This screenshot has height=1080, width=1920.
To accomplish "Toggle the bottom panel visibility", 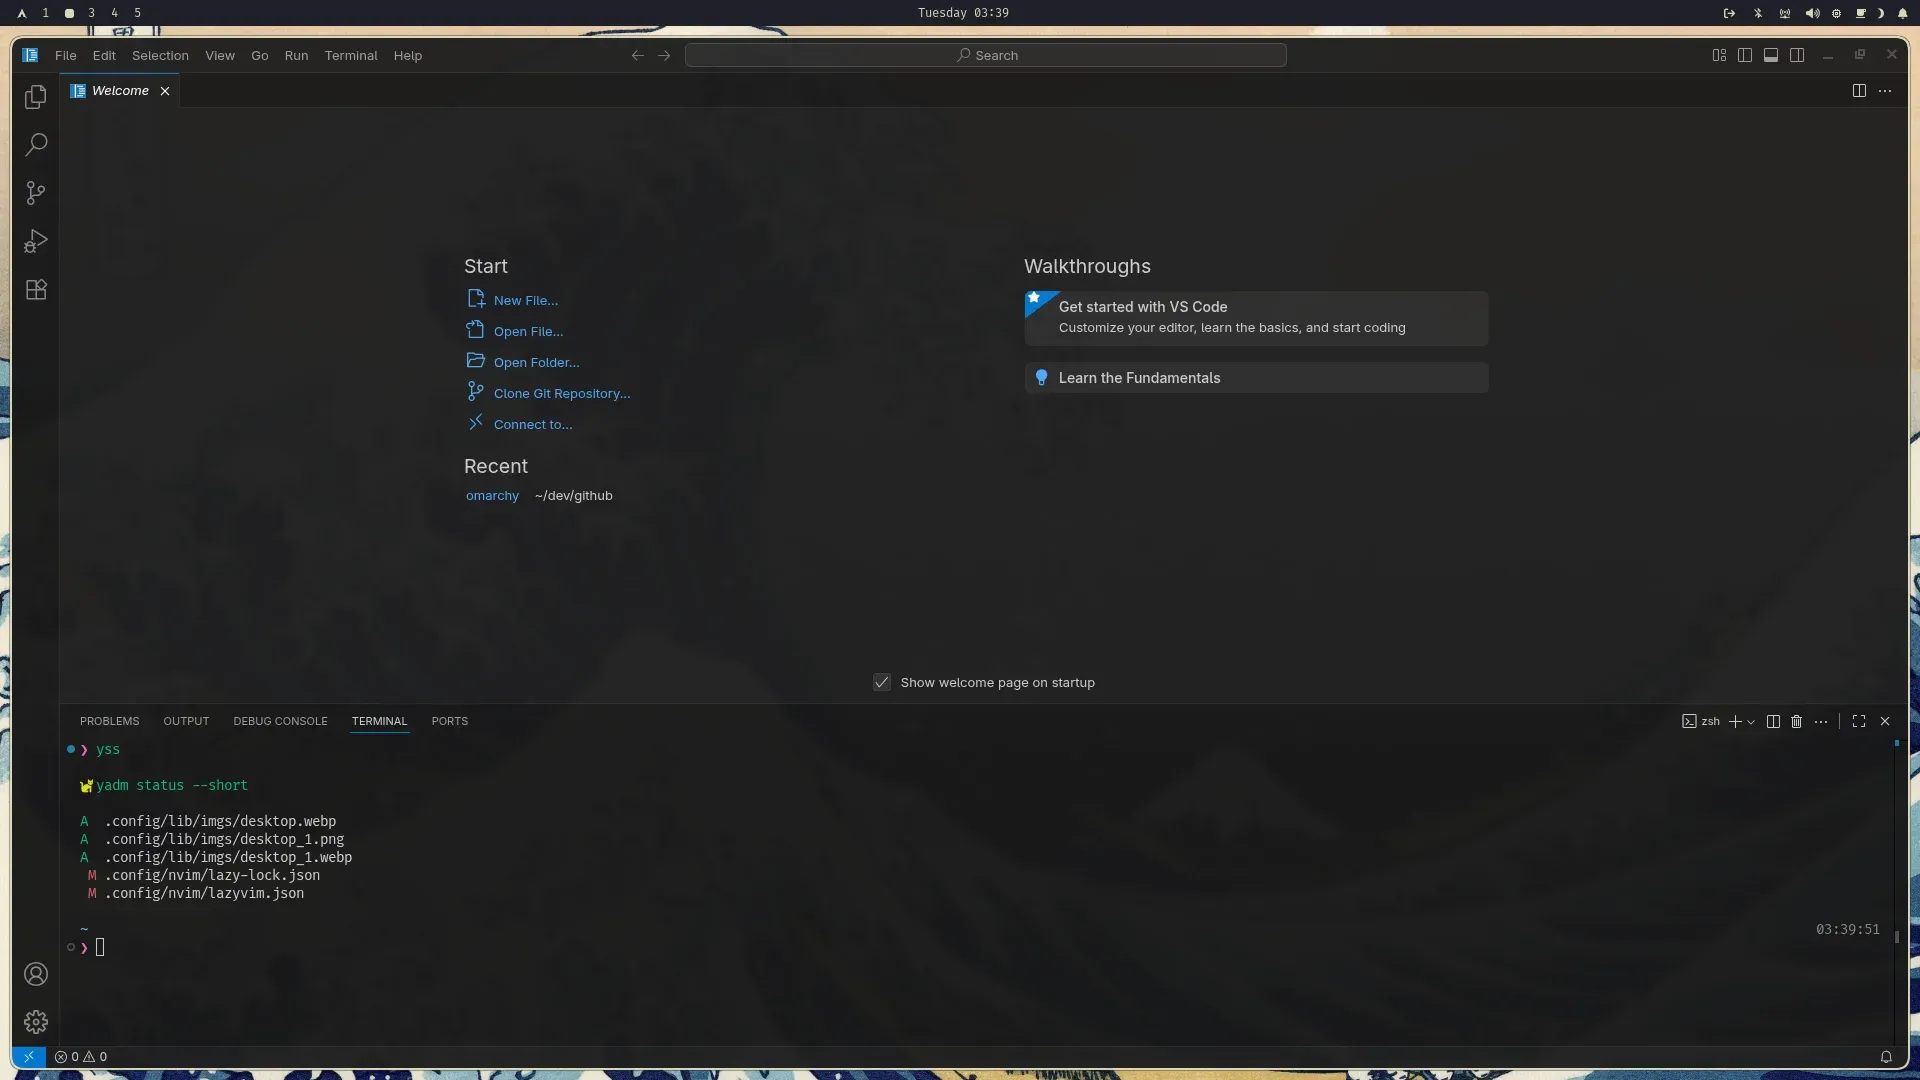I will point(1771,56).
